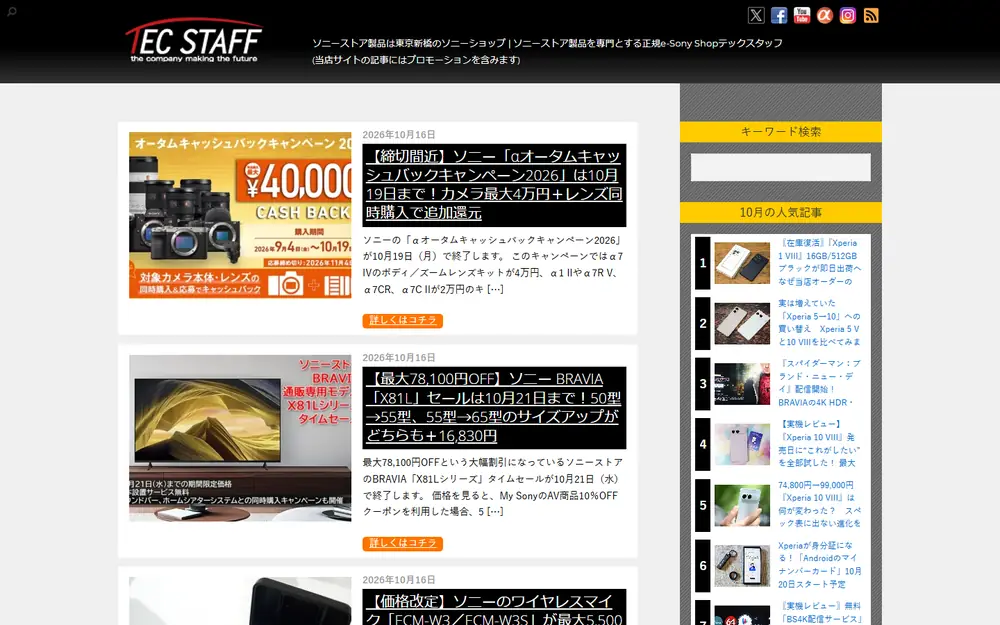Click the キーワード検索 sidebar heading
The image size is (1000, 625).
pyautogui.click(x=781, y=131)
